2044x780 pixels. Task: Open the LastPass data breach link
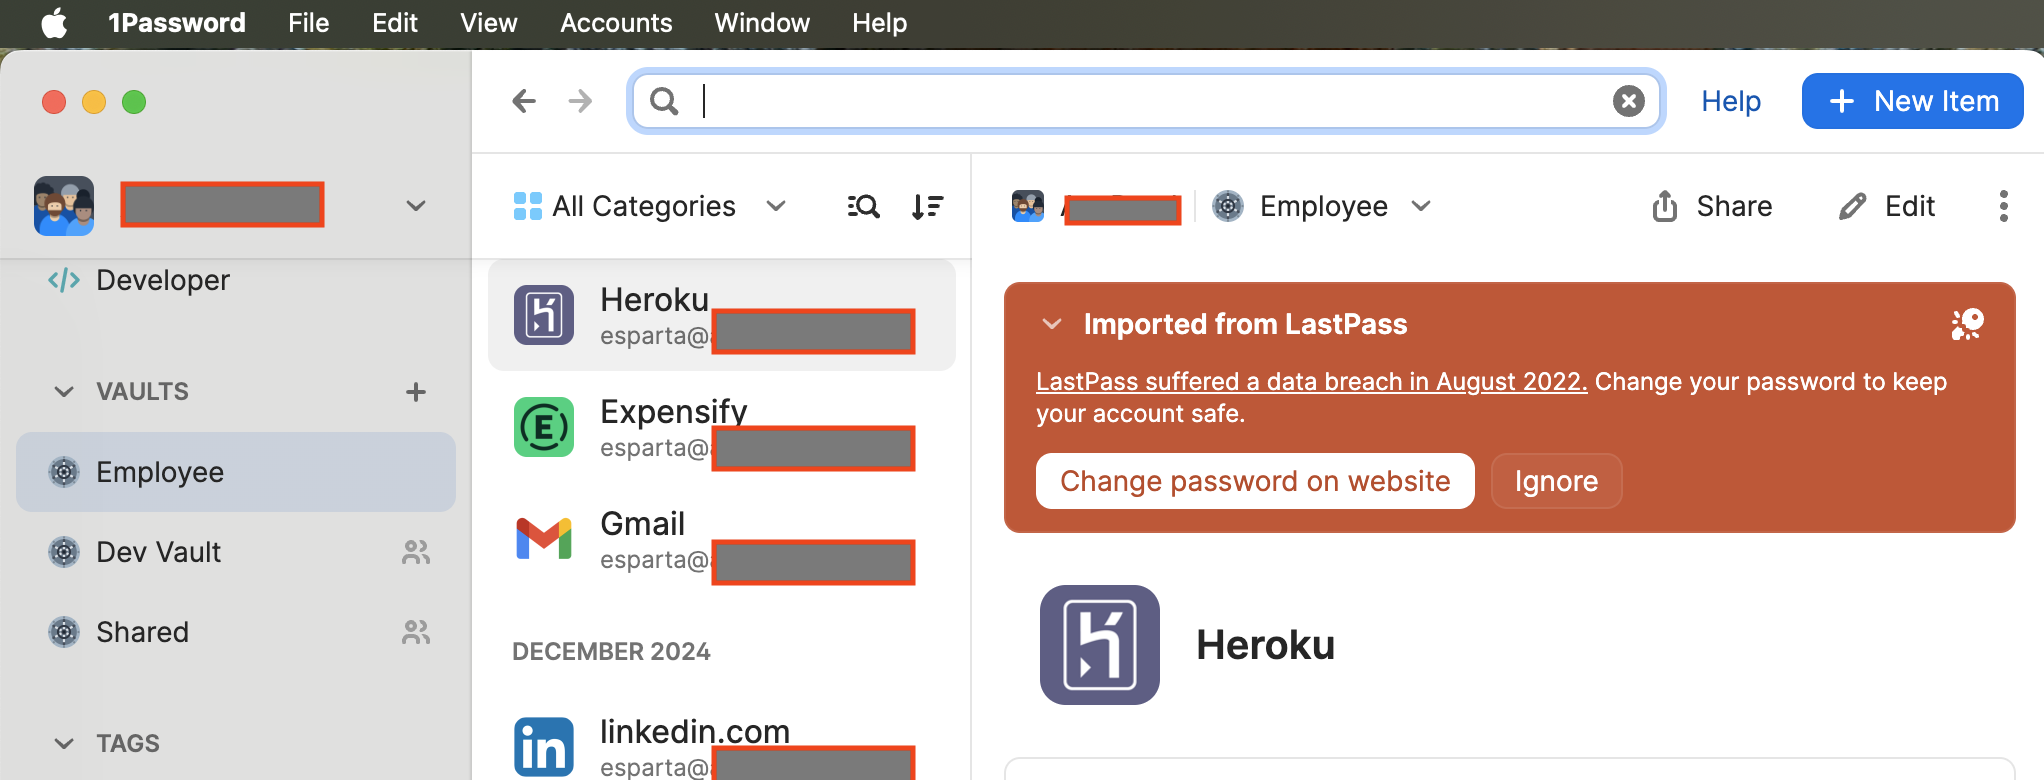click(x=1311, y=382)
